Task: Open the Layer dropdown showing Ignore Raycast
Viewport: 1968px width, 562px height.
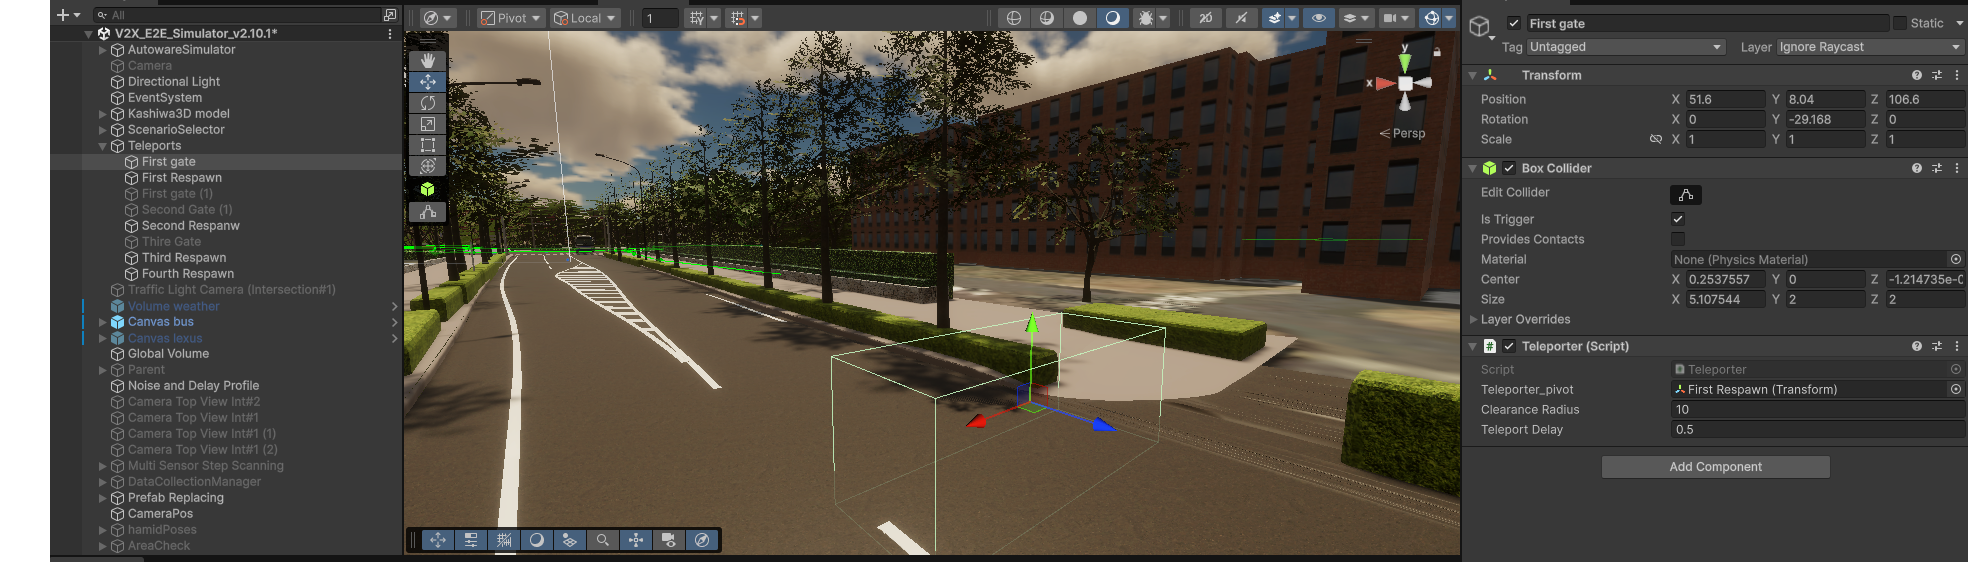Action: 1869,47
